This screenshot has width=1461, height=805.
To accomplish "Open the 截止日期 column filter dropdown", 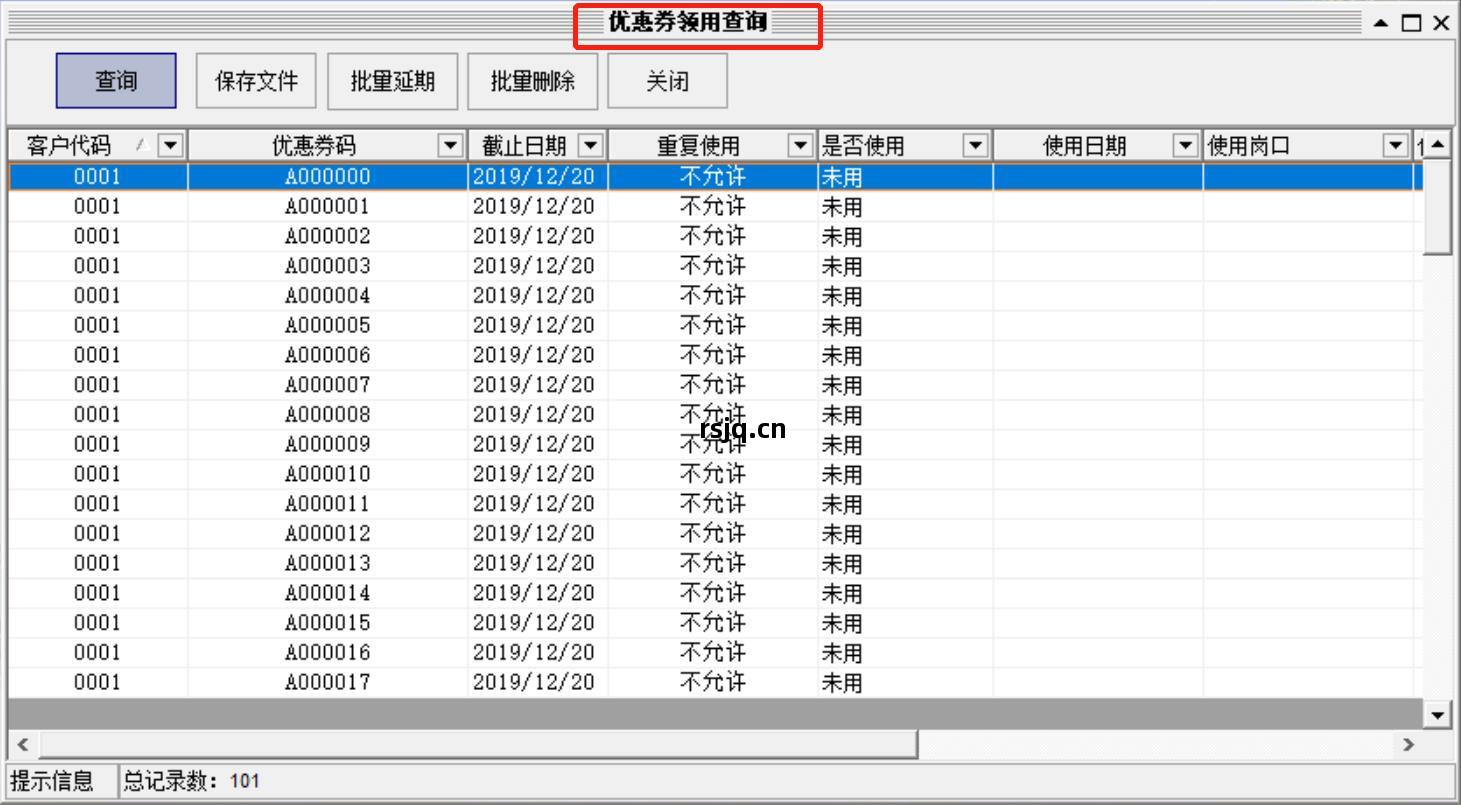I will (x=592, y=144).
